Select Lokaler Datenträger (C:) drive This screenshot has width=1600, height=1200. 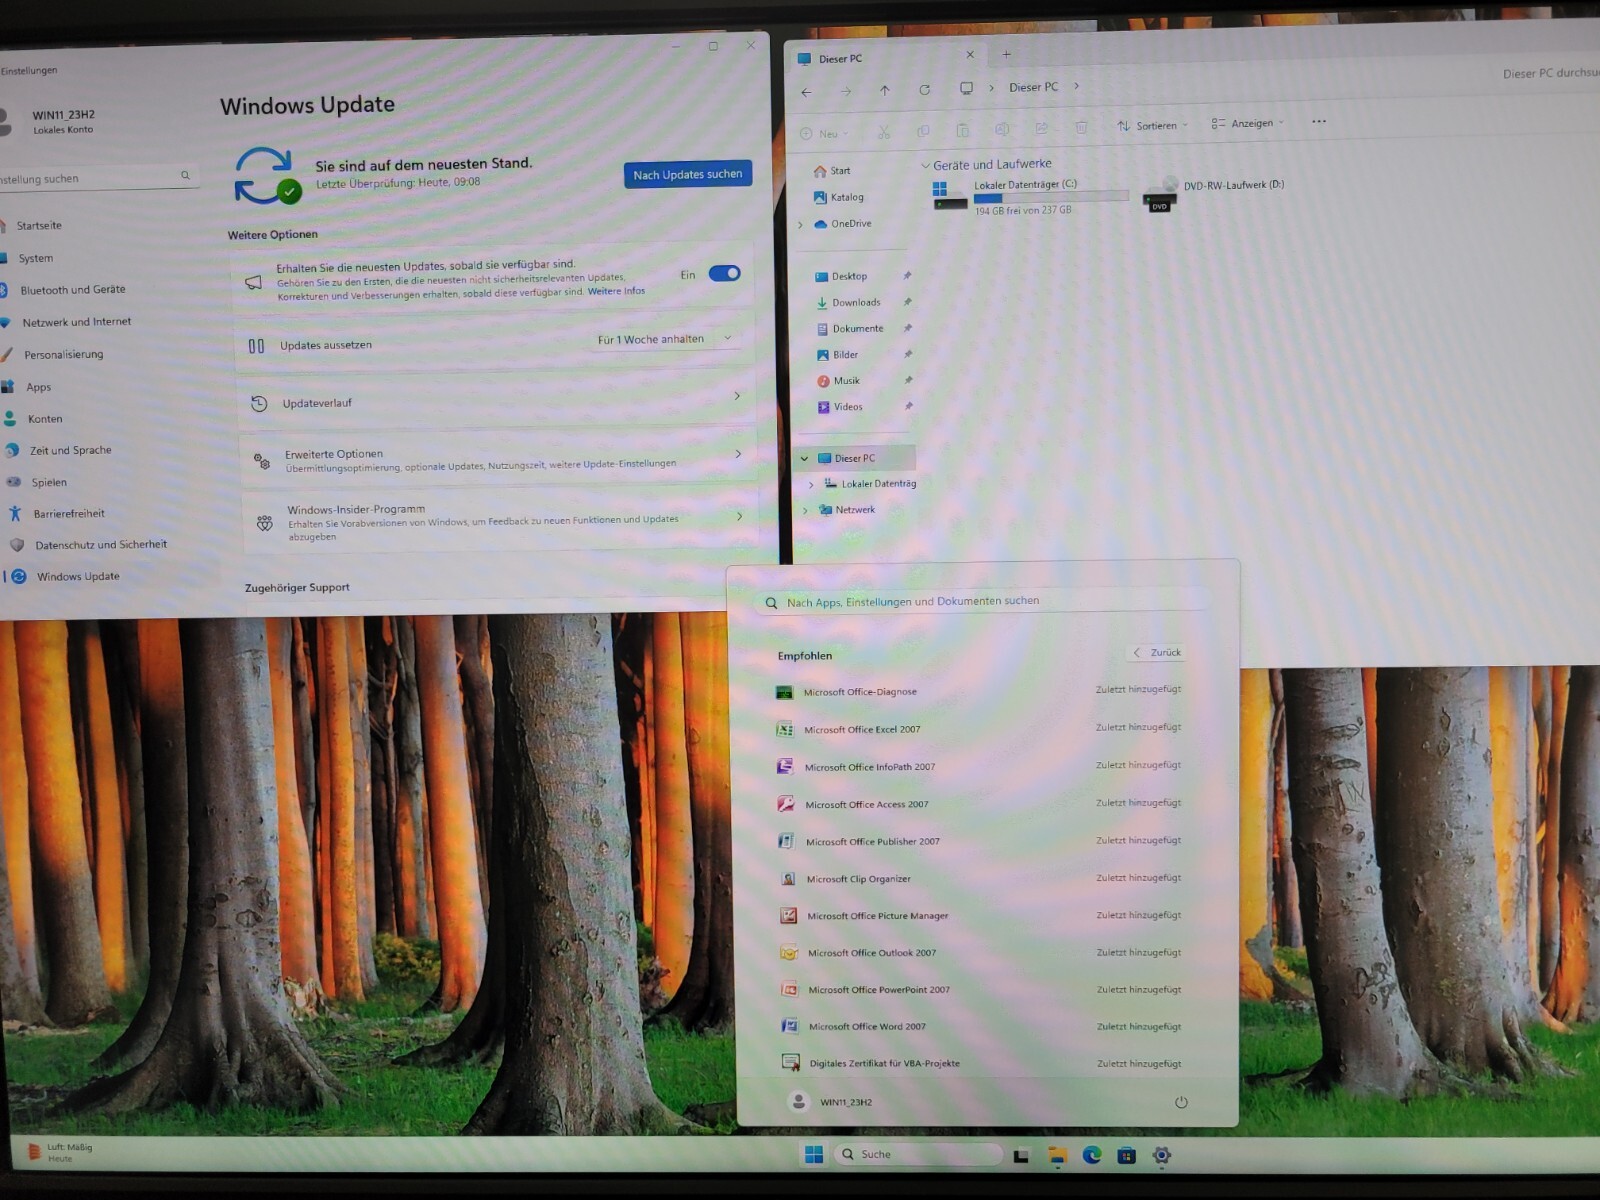pos(1029,196)
